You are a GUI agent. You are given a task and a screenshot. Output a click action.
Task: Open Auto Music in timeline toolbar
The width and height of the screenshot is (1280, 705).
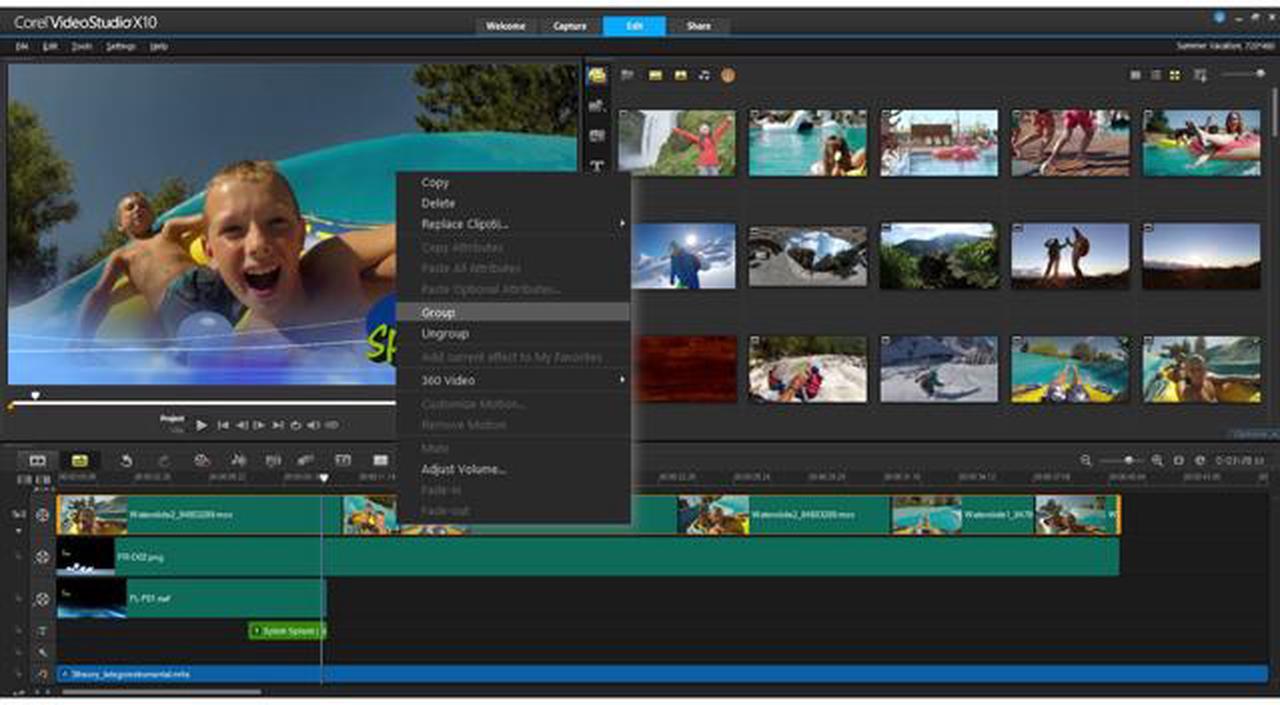tap(272, 460)
